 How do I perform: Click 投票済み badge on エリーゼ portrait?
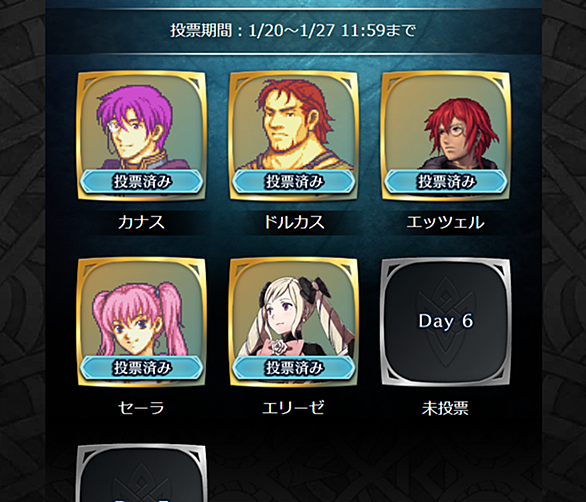click(x=294, y=368)
